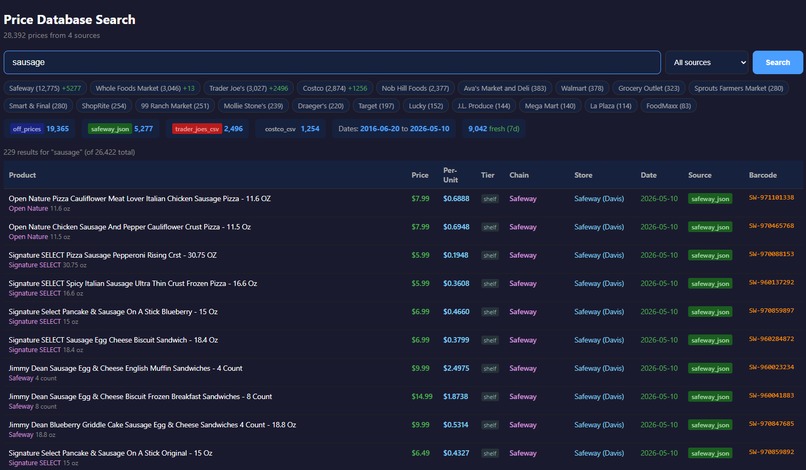The height and width of the screenshot is (470, 806).
Task: Click the $6.49 price cell
Action: (x=420, y=453)
